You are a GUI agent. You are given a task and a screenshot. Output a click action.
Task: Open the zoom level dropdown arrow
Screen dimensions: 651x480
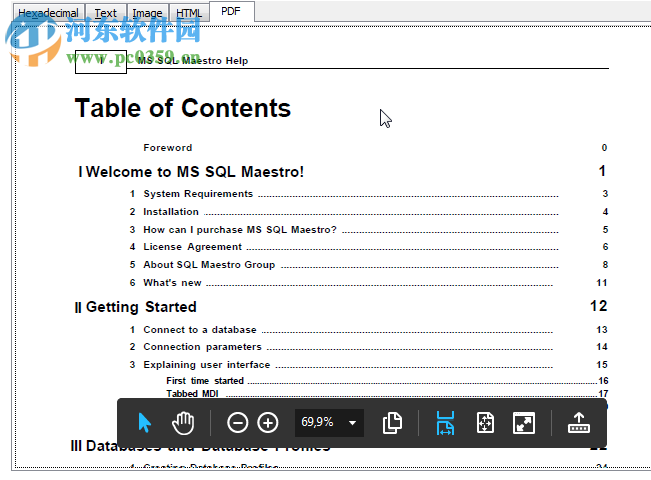coord(352,423)
